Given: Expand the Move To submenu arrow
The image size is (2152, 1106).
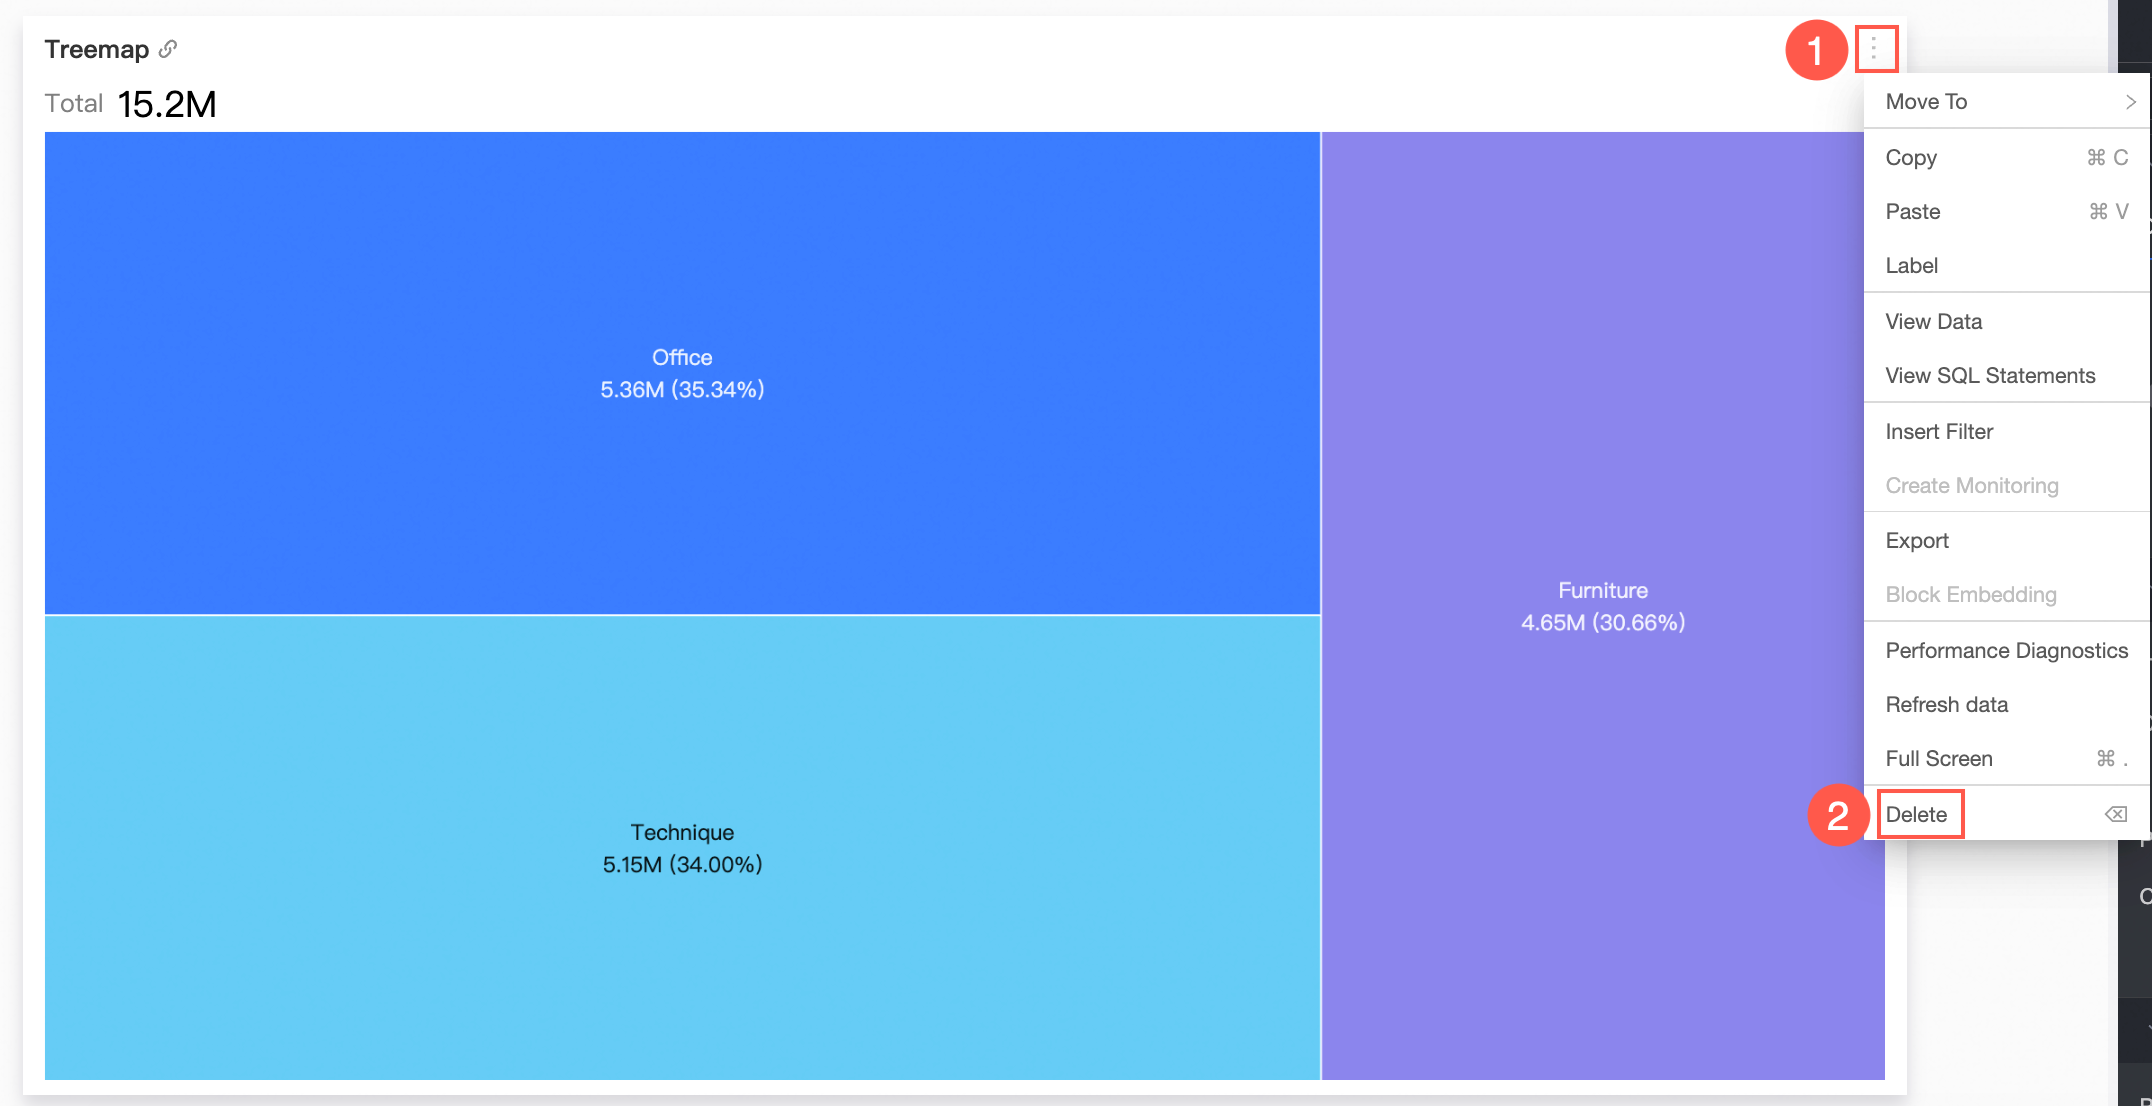Looking at the screenshot, I should point(2130,102).
